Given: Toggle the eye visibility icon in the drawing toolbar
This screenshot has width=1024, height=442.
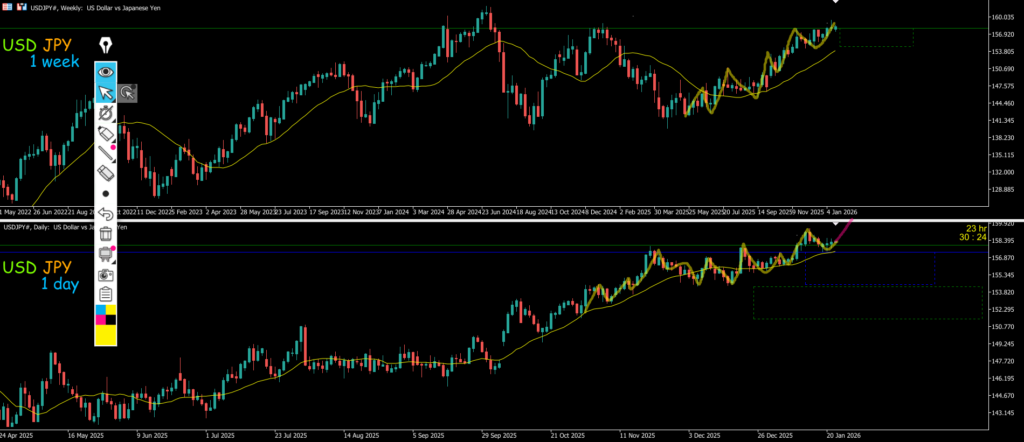Looking at the screenshot, I should click(x=106, y=72).
